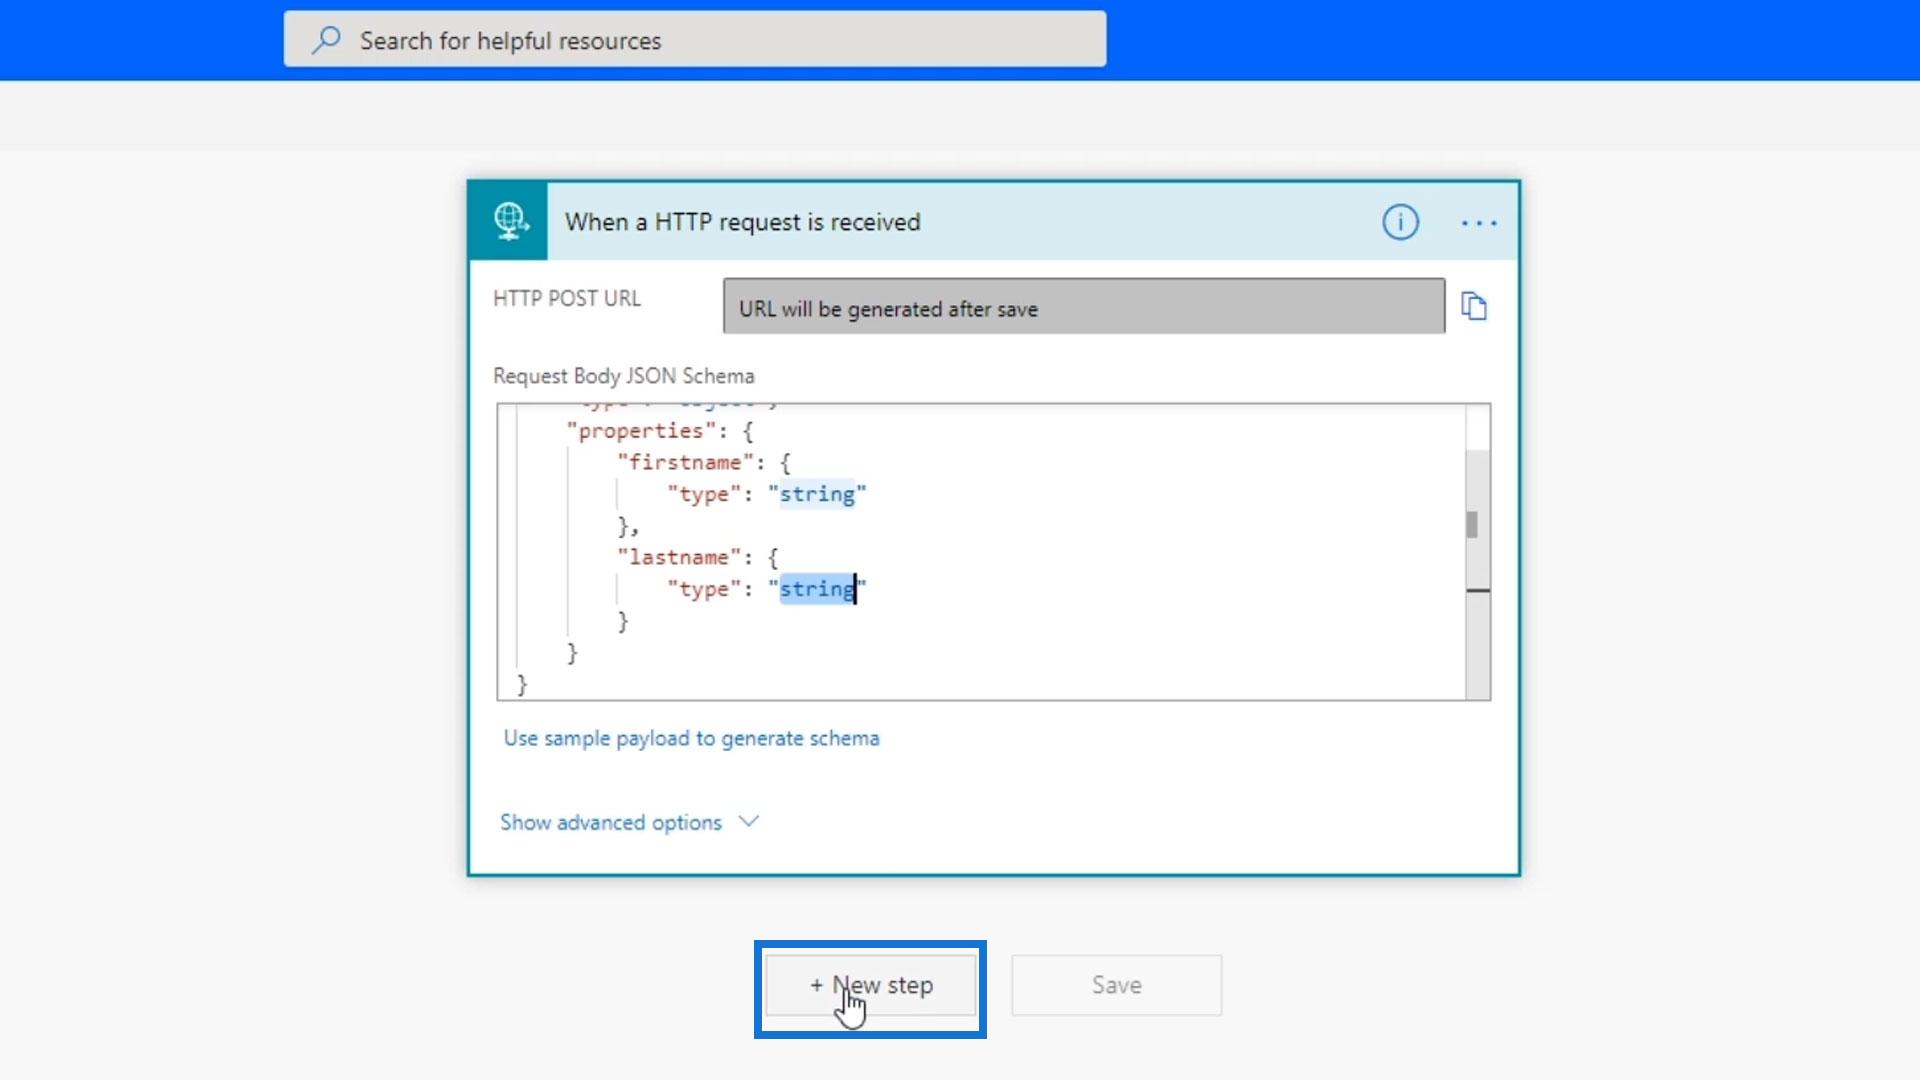Image resolution: width=1920 pixels, height=1080 pixels.
Task: Open the trigger info (i) icon
Action: 1400,222
